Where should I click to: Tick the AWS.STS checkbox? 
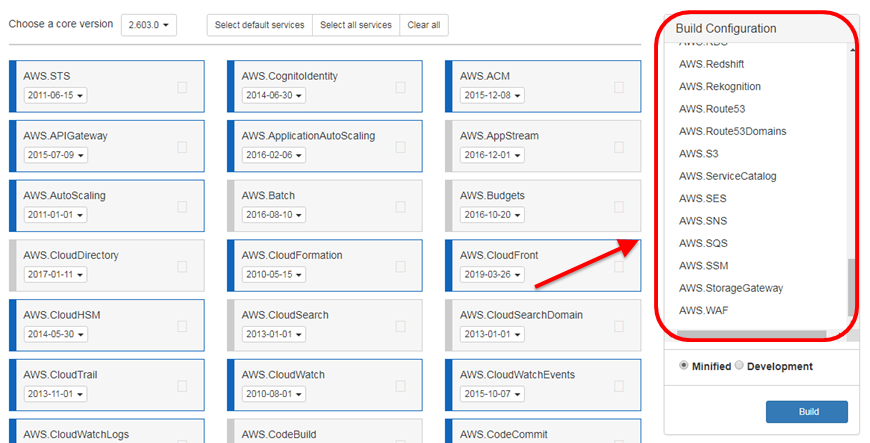182,87
